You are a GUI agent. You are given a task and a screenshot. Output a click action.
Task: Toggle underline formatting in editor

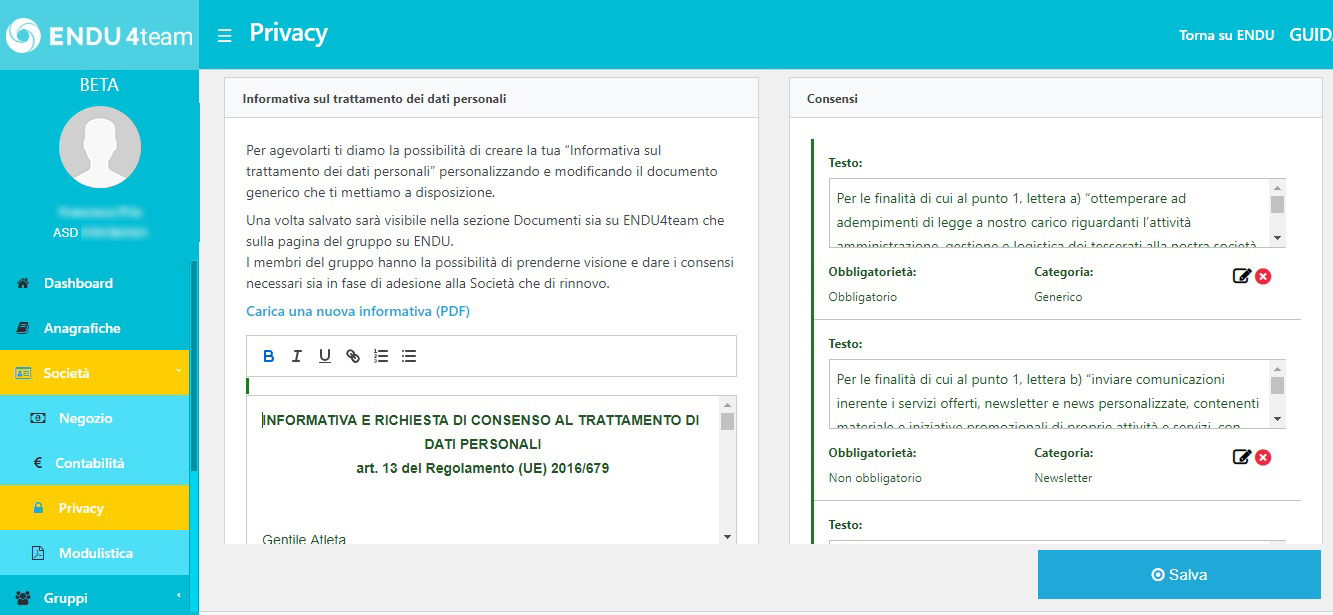[x=324, y=356]
